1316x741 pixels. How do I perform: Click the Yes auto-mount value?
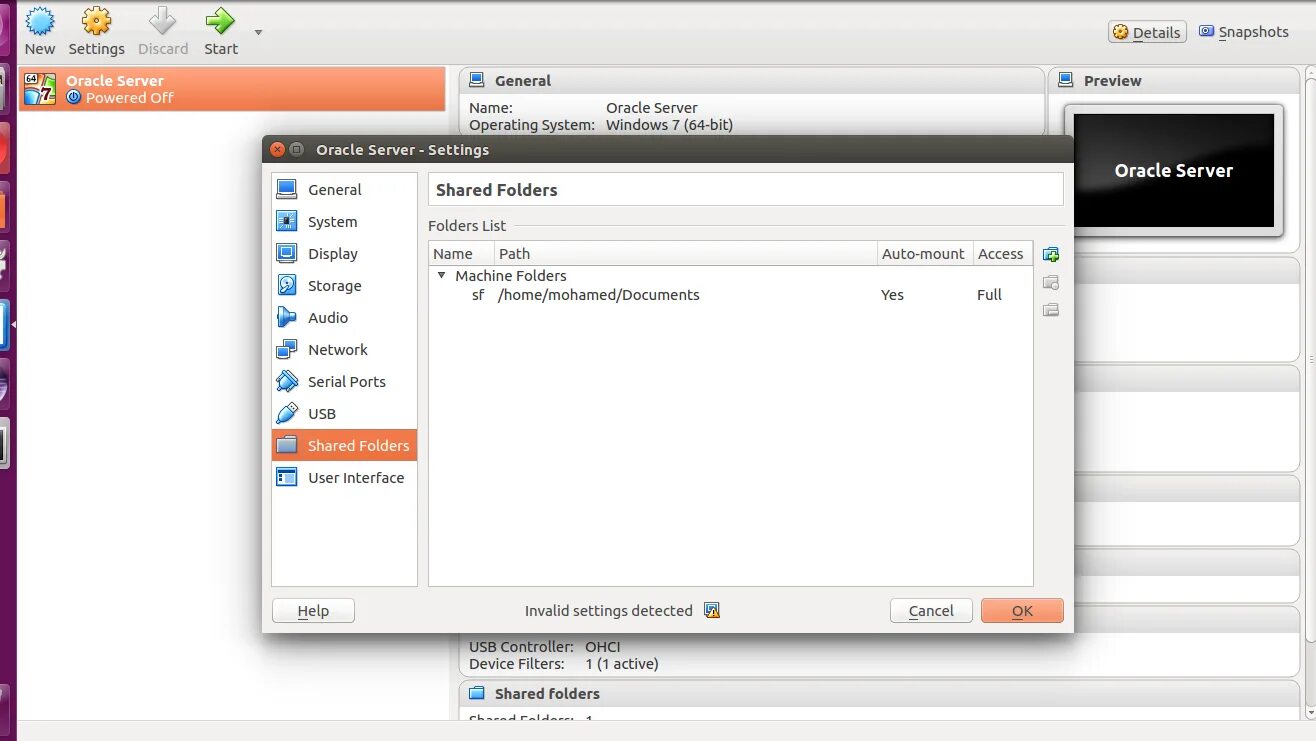point(892,295)
